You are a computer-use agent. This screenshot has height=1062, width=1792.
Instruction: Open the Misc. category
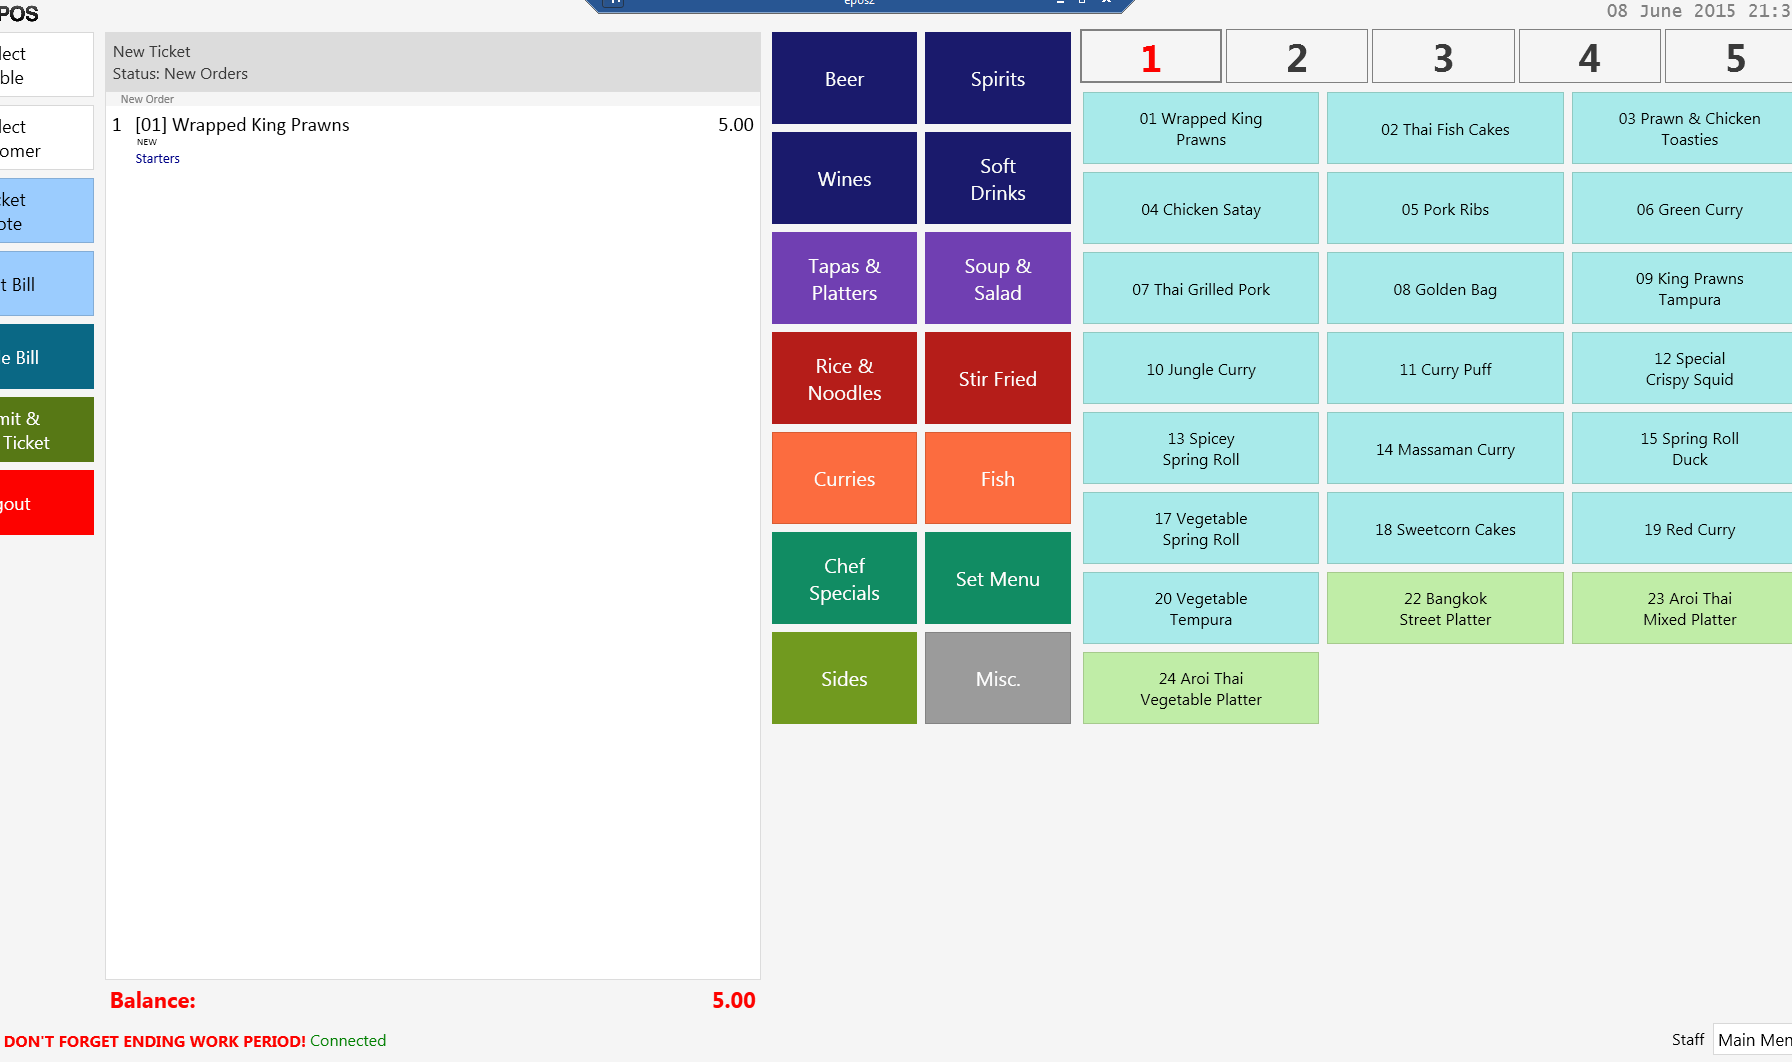point(997,679)
